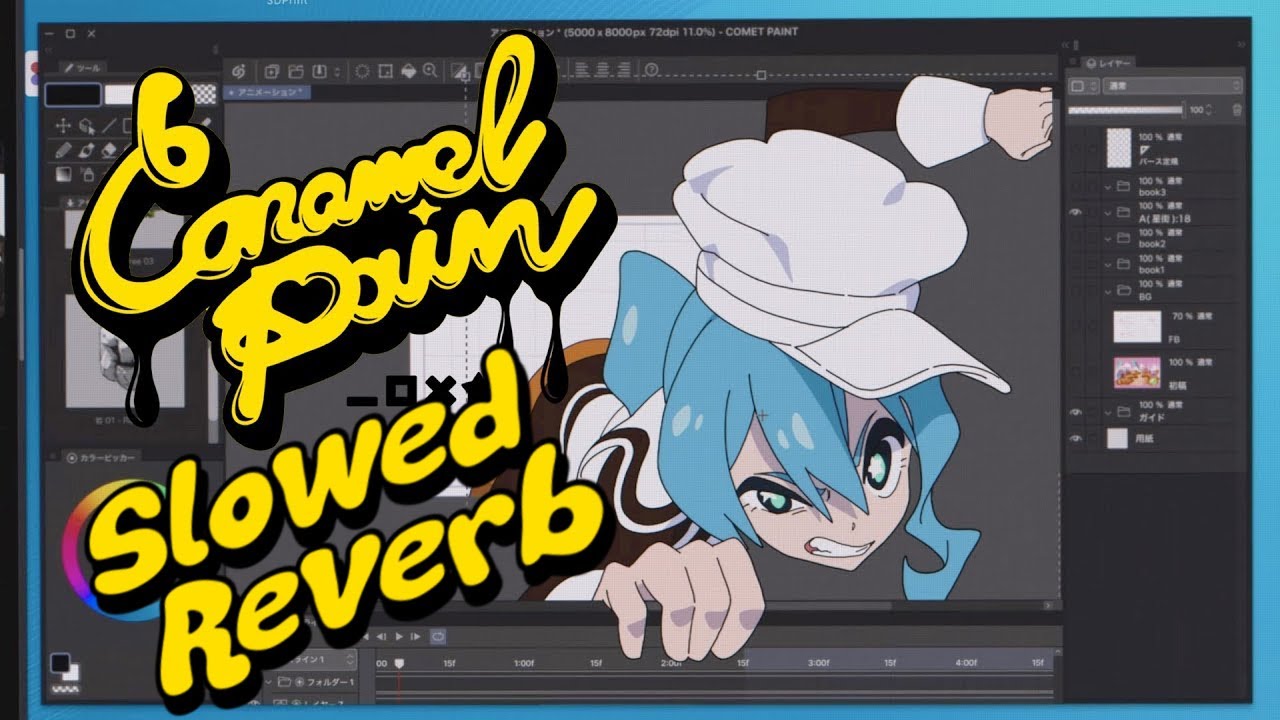Click the dotted circle toolbar icon
The image size is (1280, 720).
pyautogui.click(x=362, y=71)
